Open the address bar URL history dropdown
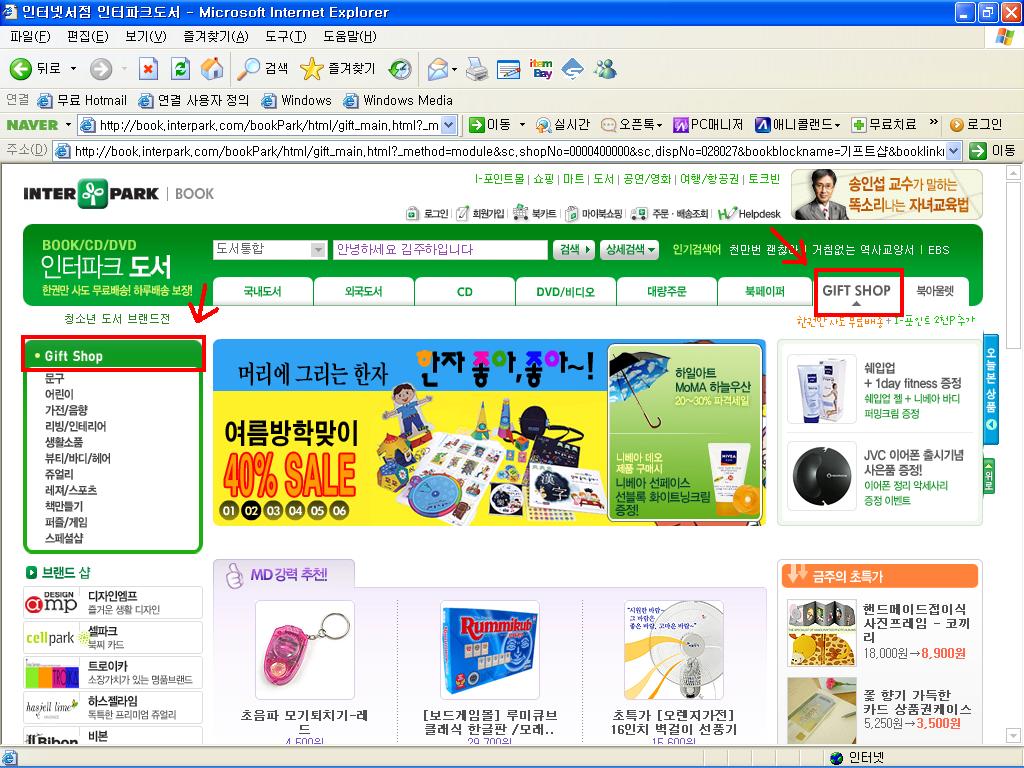The image size is (1024, 768). pyautogui.click(x=953, y=151)
